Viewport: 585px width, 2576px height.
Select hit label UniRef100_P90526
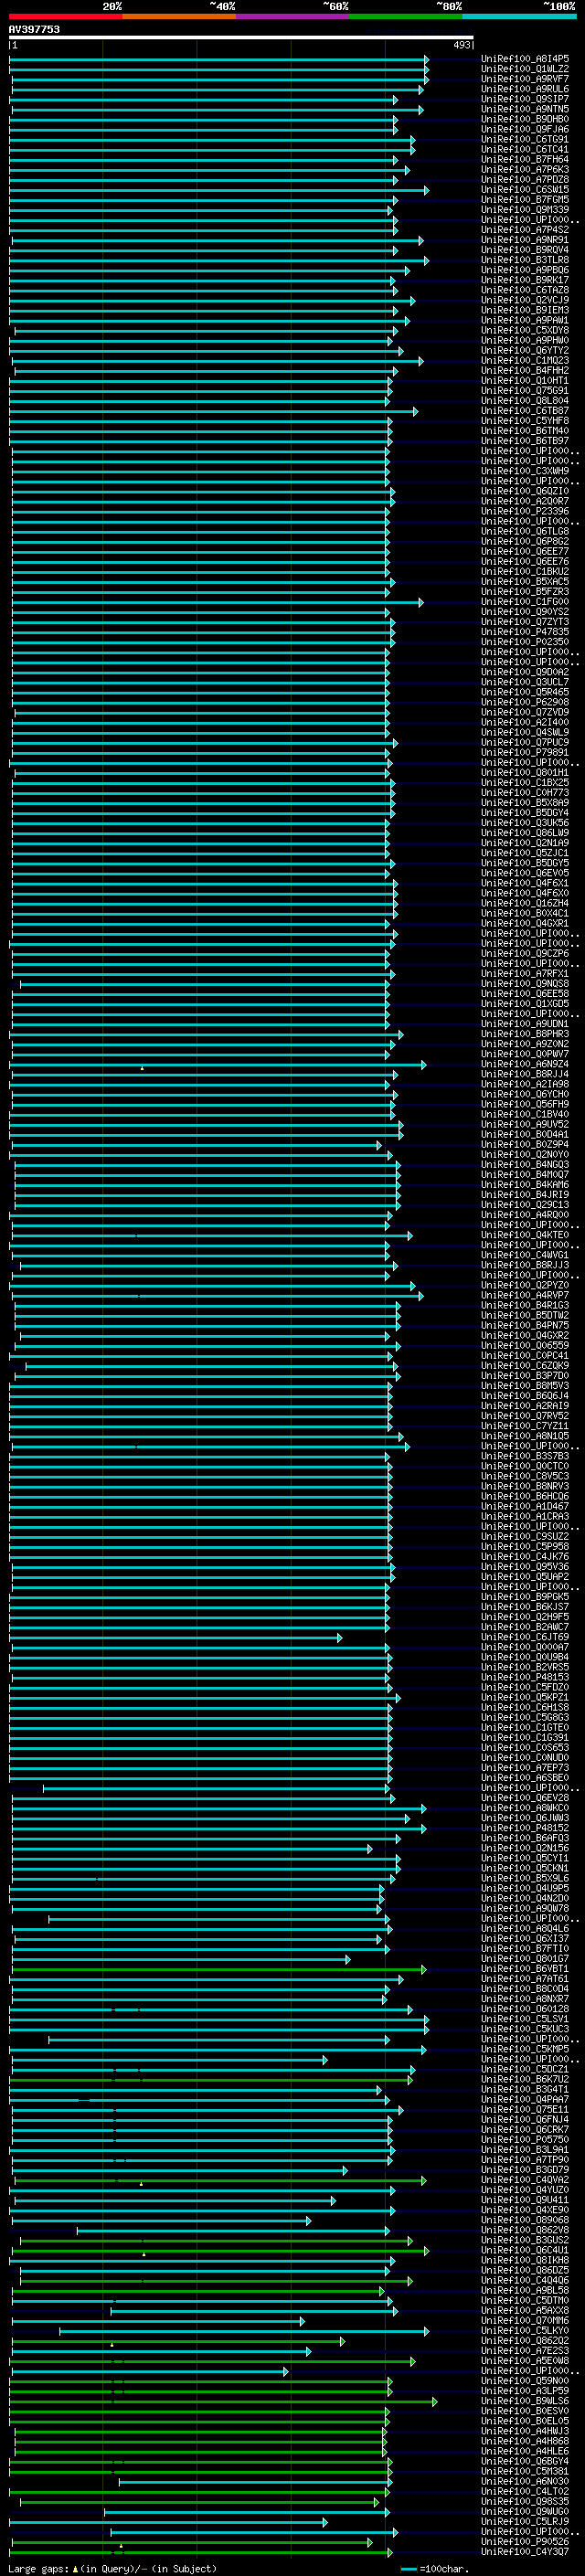tap(525, 2541)
